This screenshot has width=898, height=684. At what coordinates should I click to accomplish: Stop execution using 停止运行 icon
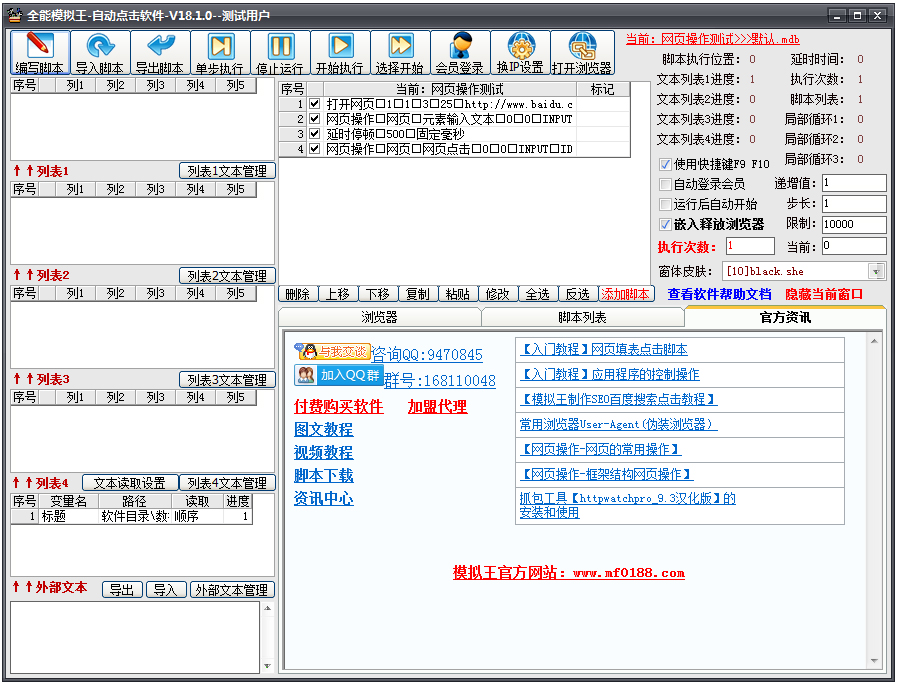click(280, 51)
